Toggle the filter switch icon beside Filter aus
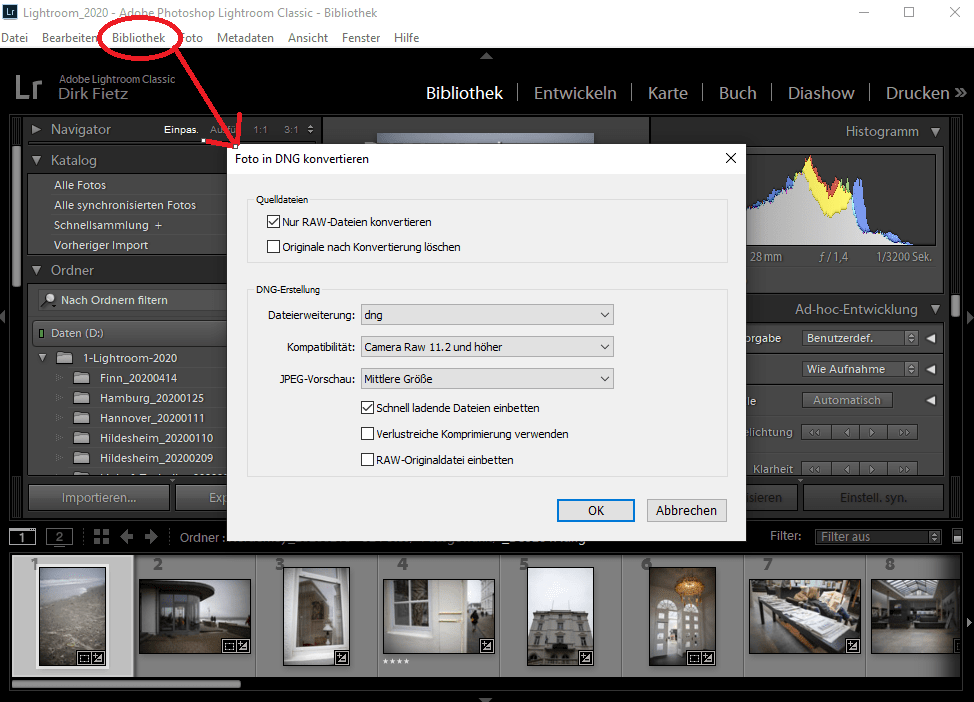The width and height of the screenshot is (974, 702). (957, 537)
